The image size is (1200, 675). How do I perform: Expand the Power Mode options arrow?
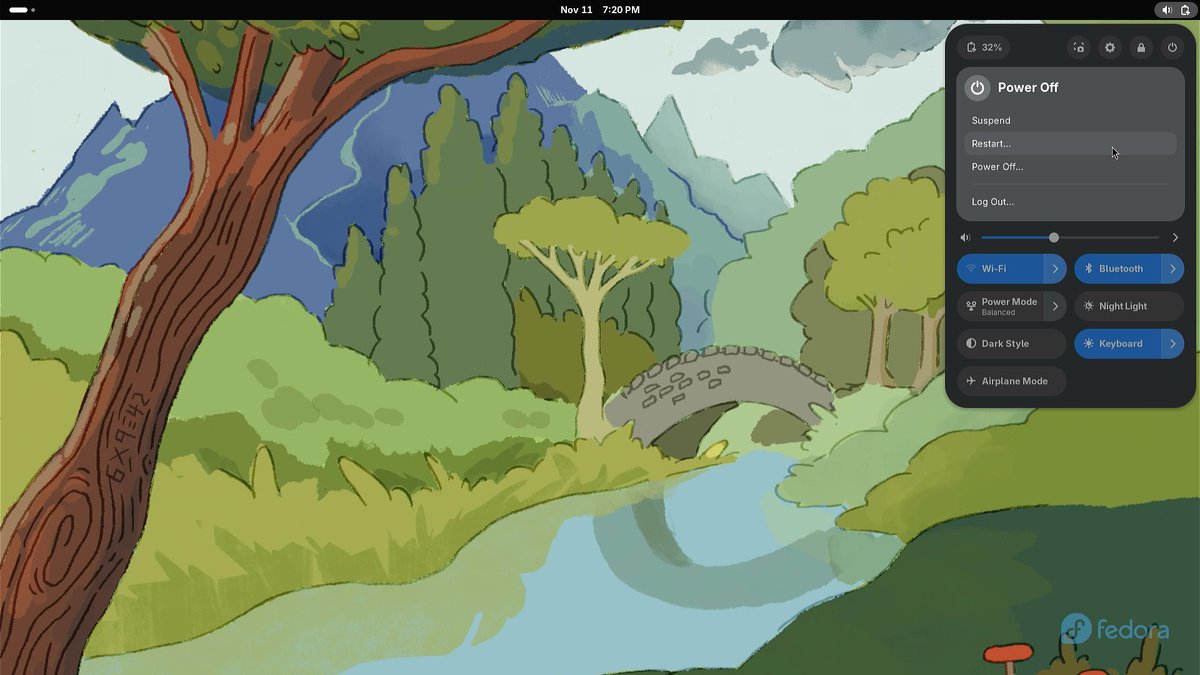[1055, 306]
